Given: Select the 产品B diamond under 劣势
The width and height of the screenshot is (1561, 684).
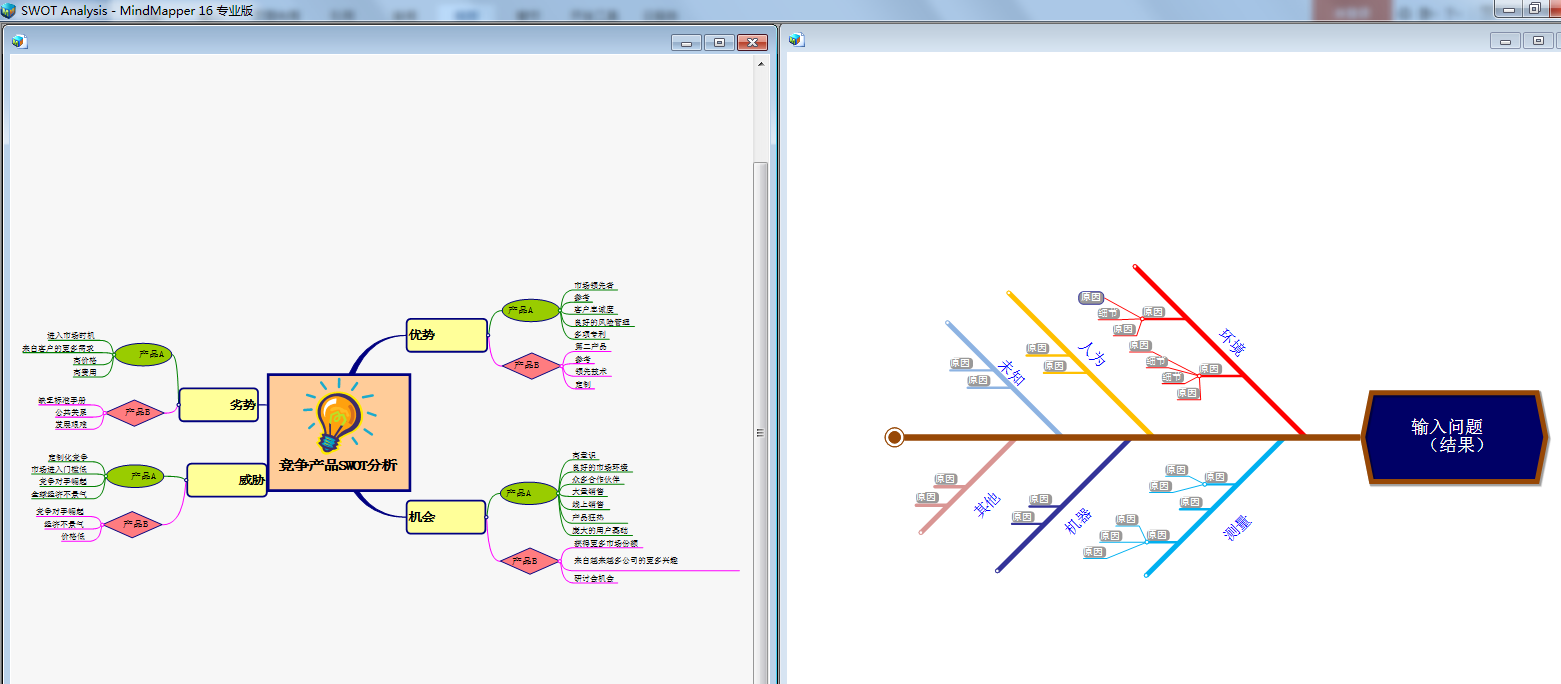Looking at the screenshot, I should coord(135,412).
